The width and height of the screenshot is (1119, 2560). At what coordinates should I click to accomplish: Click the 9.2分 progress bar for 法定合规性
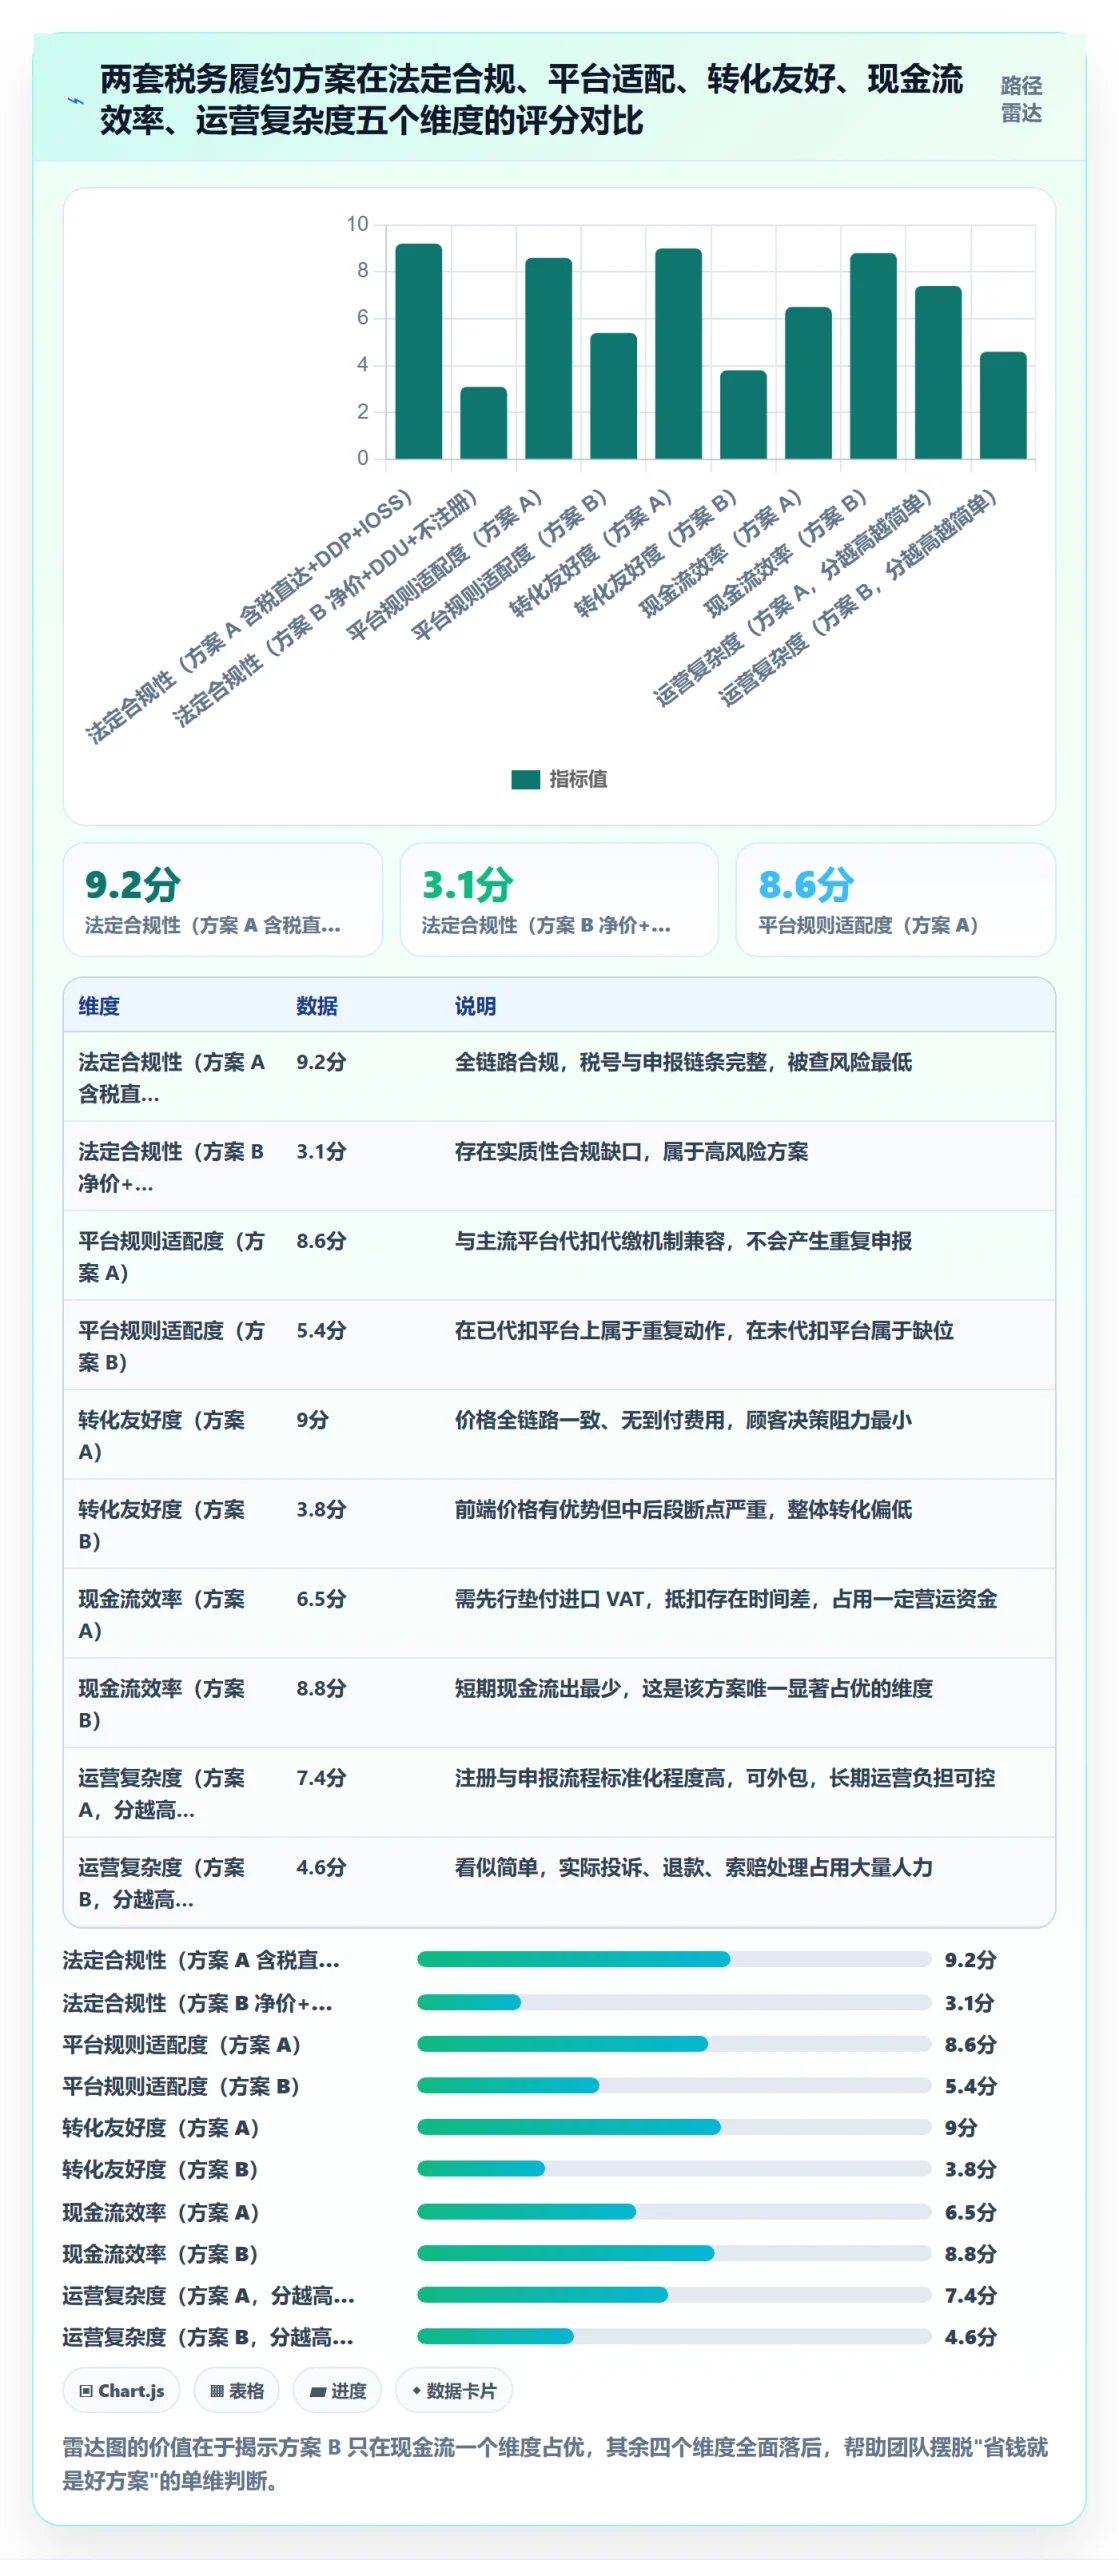674,1959
